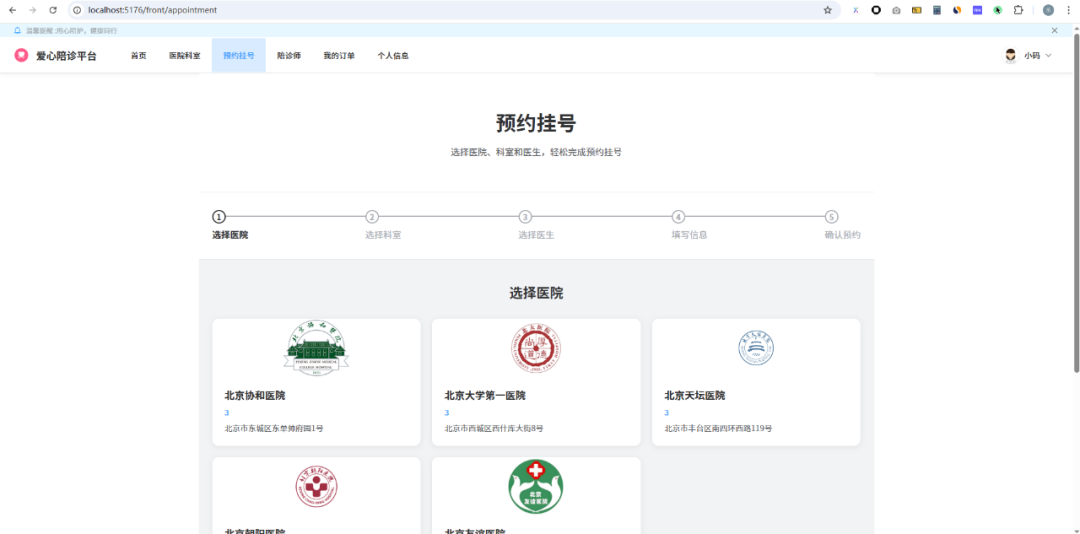Viewport: 1080px width, 534px height.
Task: Click step 2 circle 选择科室
Action: [372, 217]
